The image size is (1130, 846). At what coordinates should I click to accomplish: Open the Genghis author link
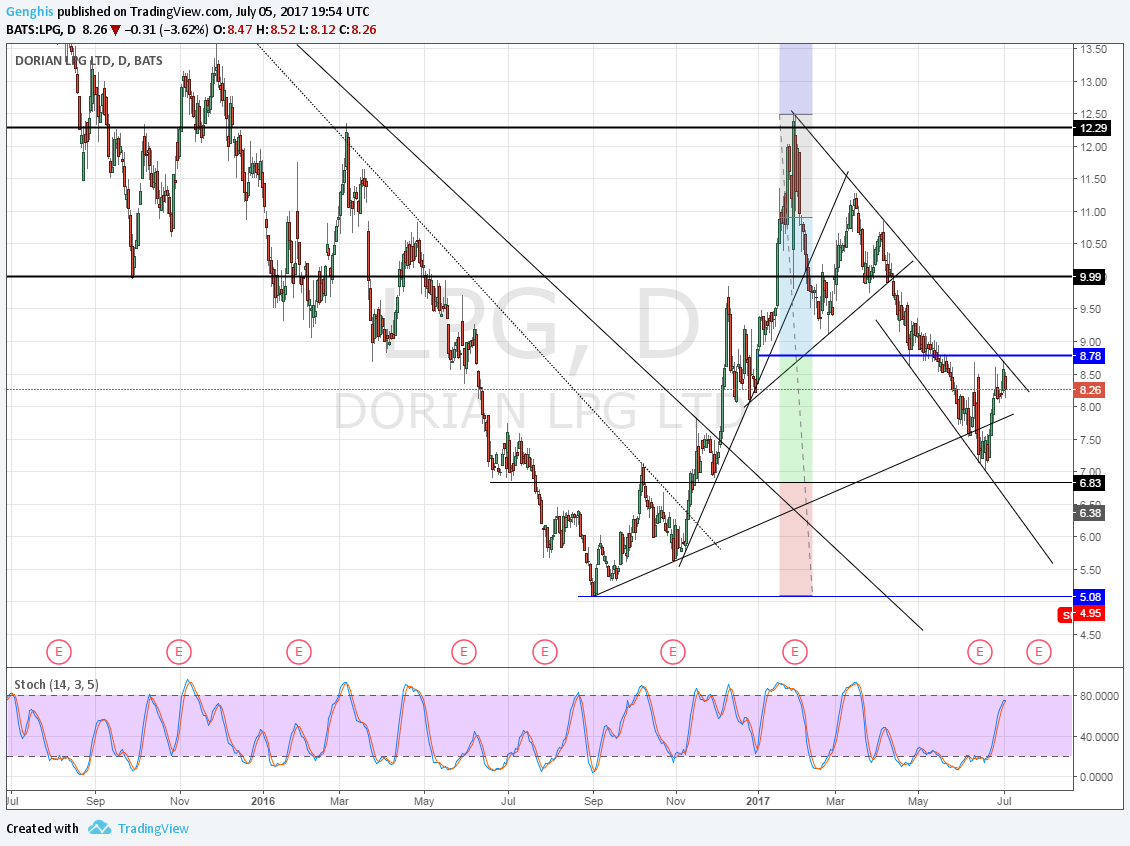(x=30, y=12)
